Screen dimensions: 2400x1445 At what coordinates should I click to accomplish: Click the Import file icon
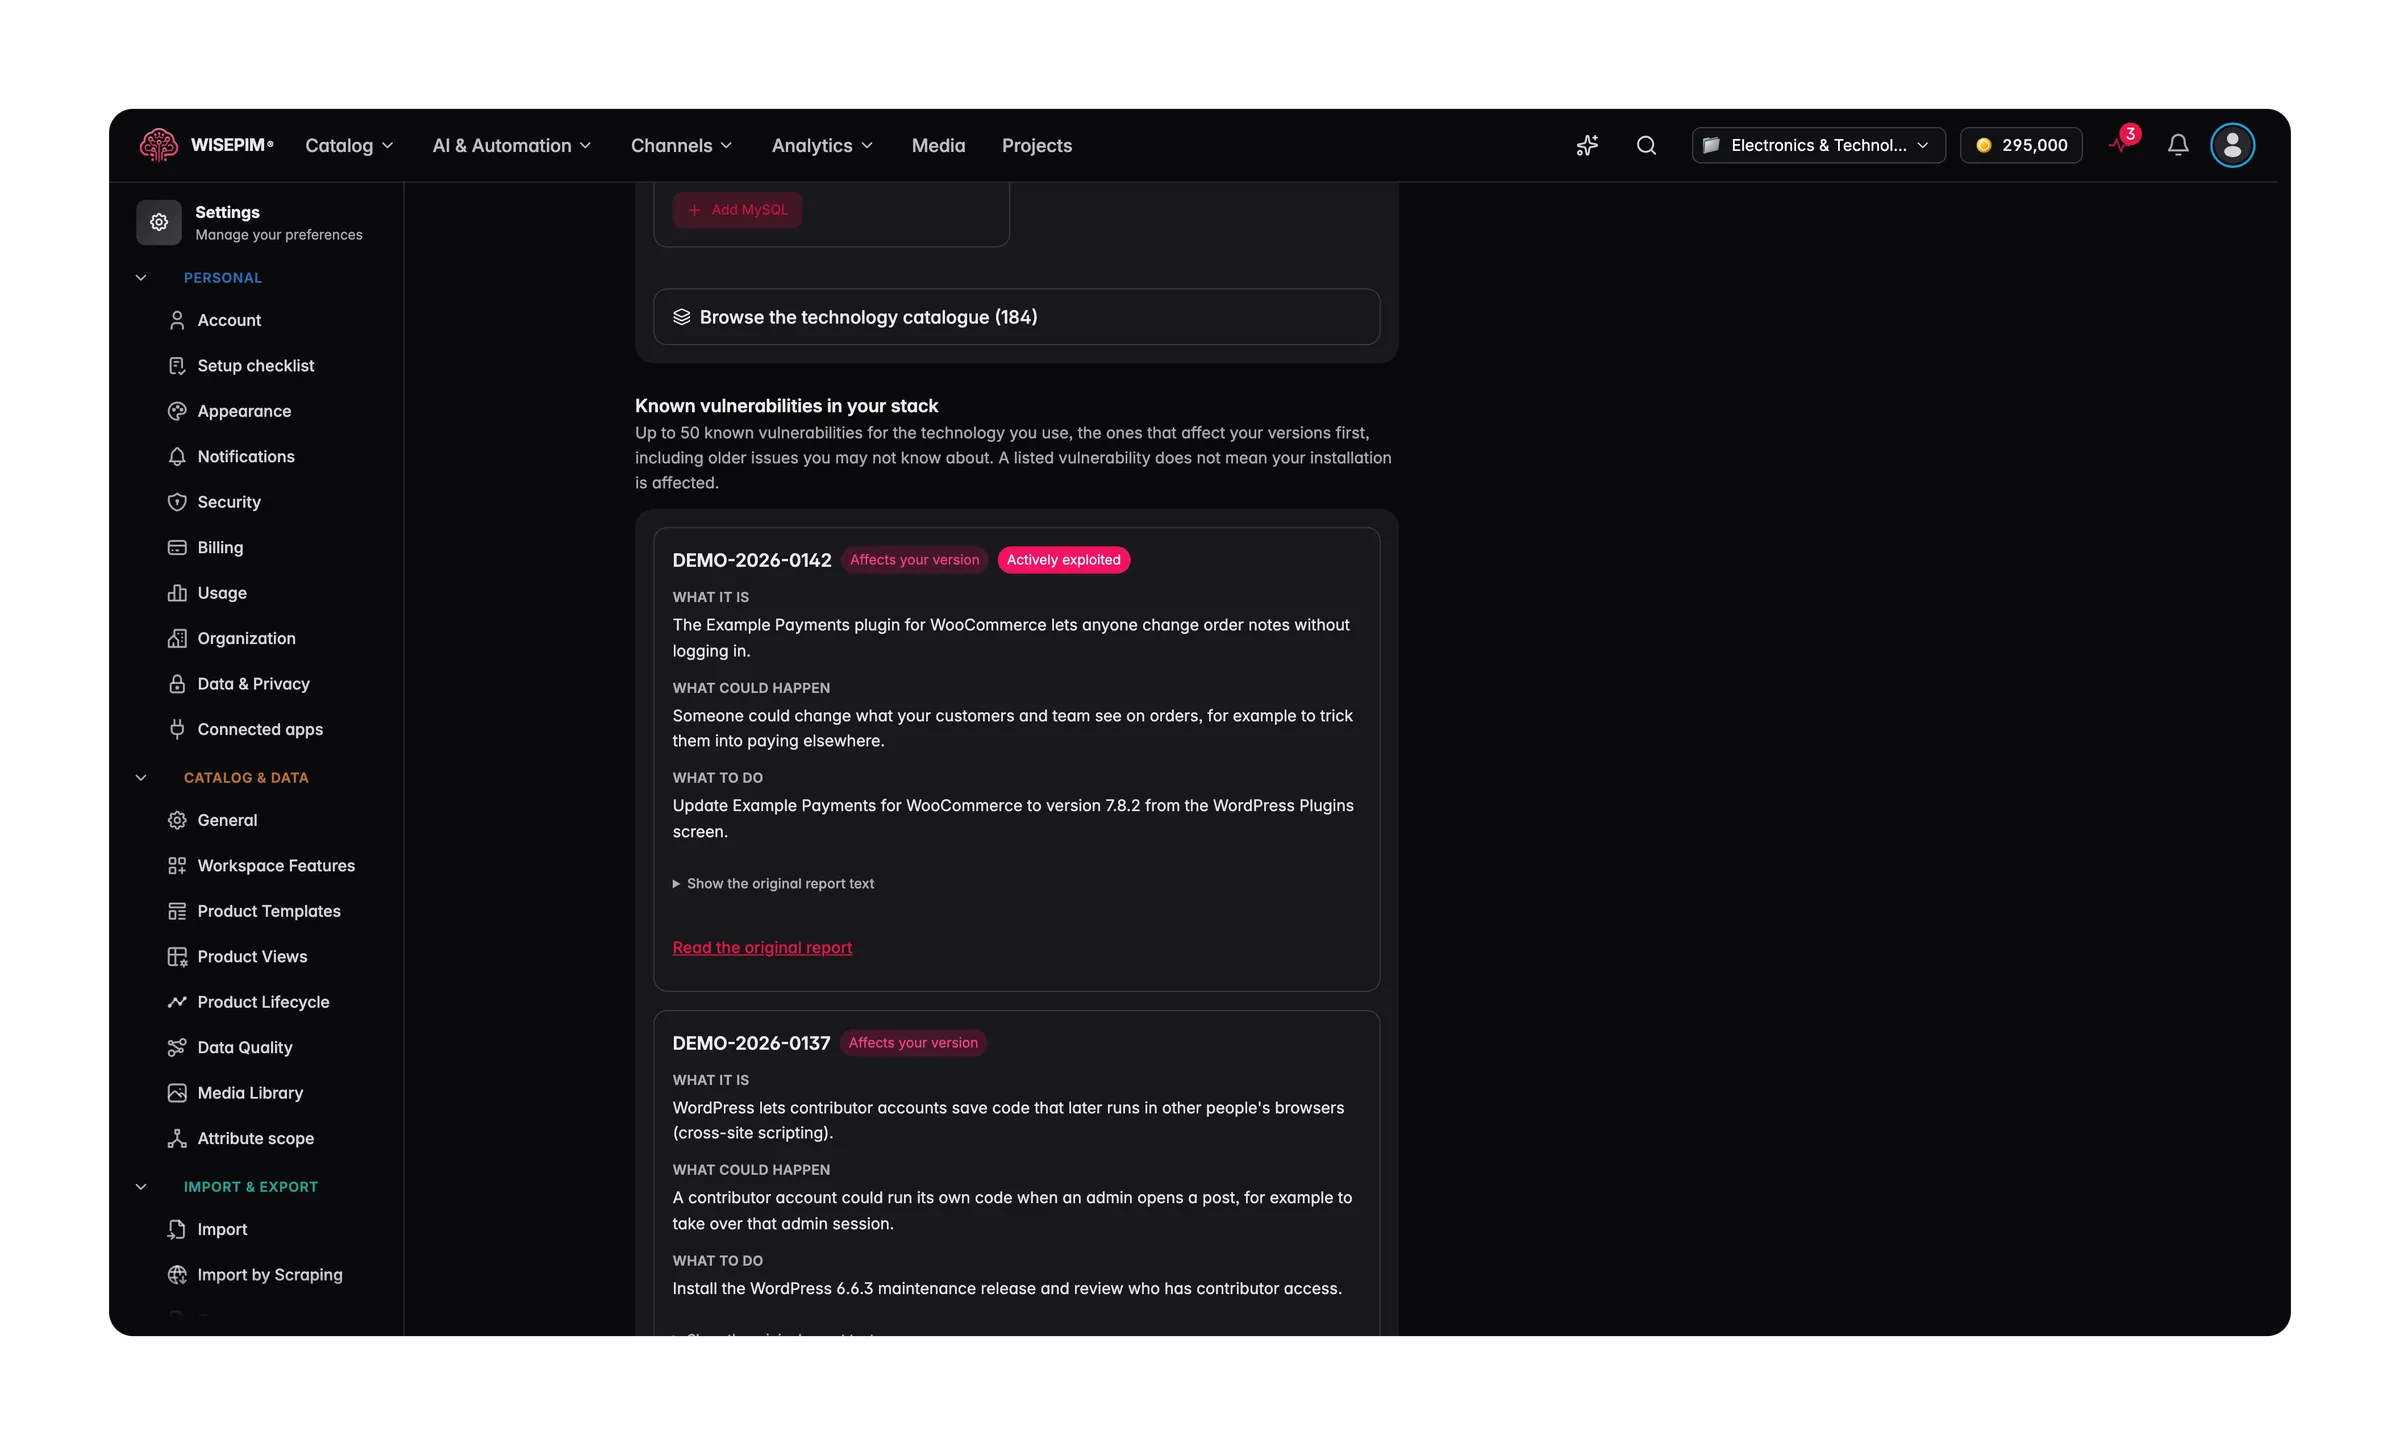click(x=177, y=1230)
